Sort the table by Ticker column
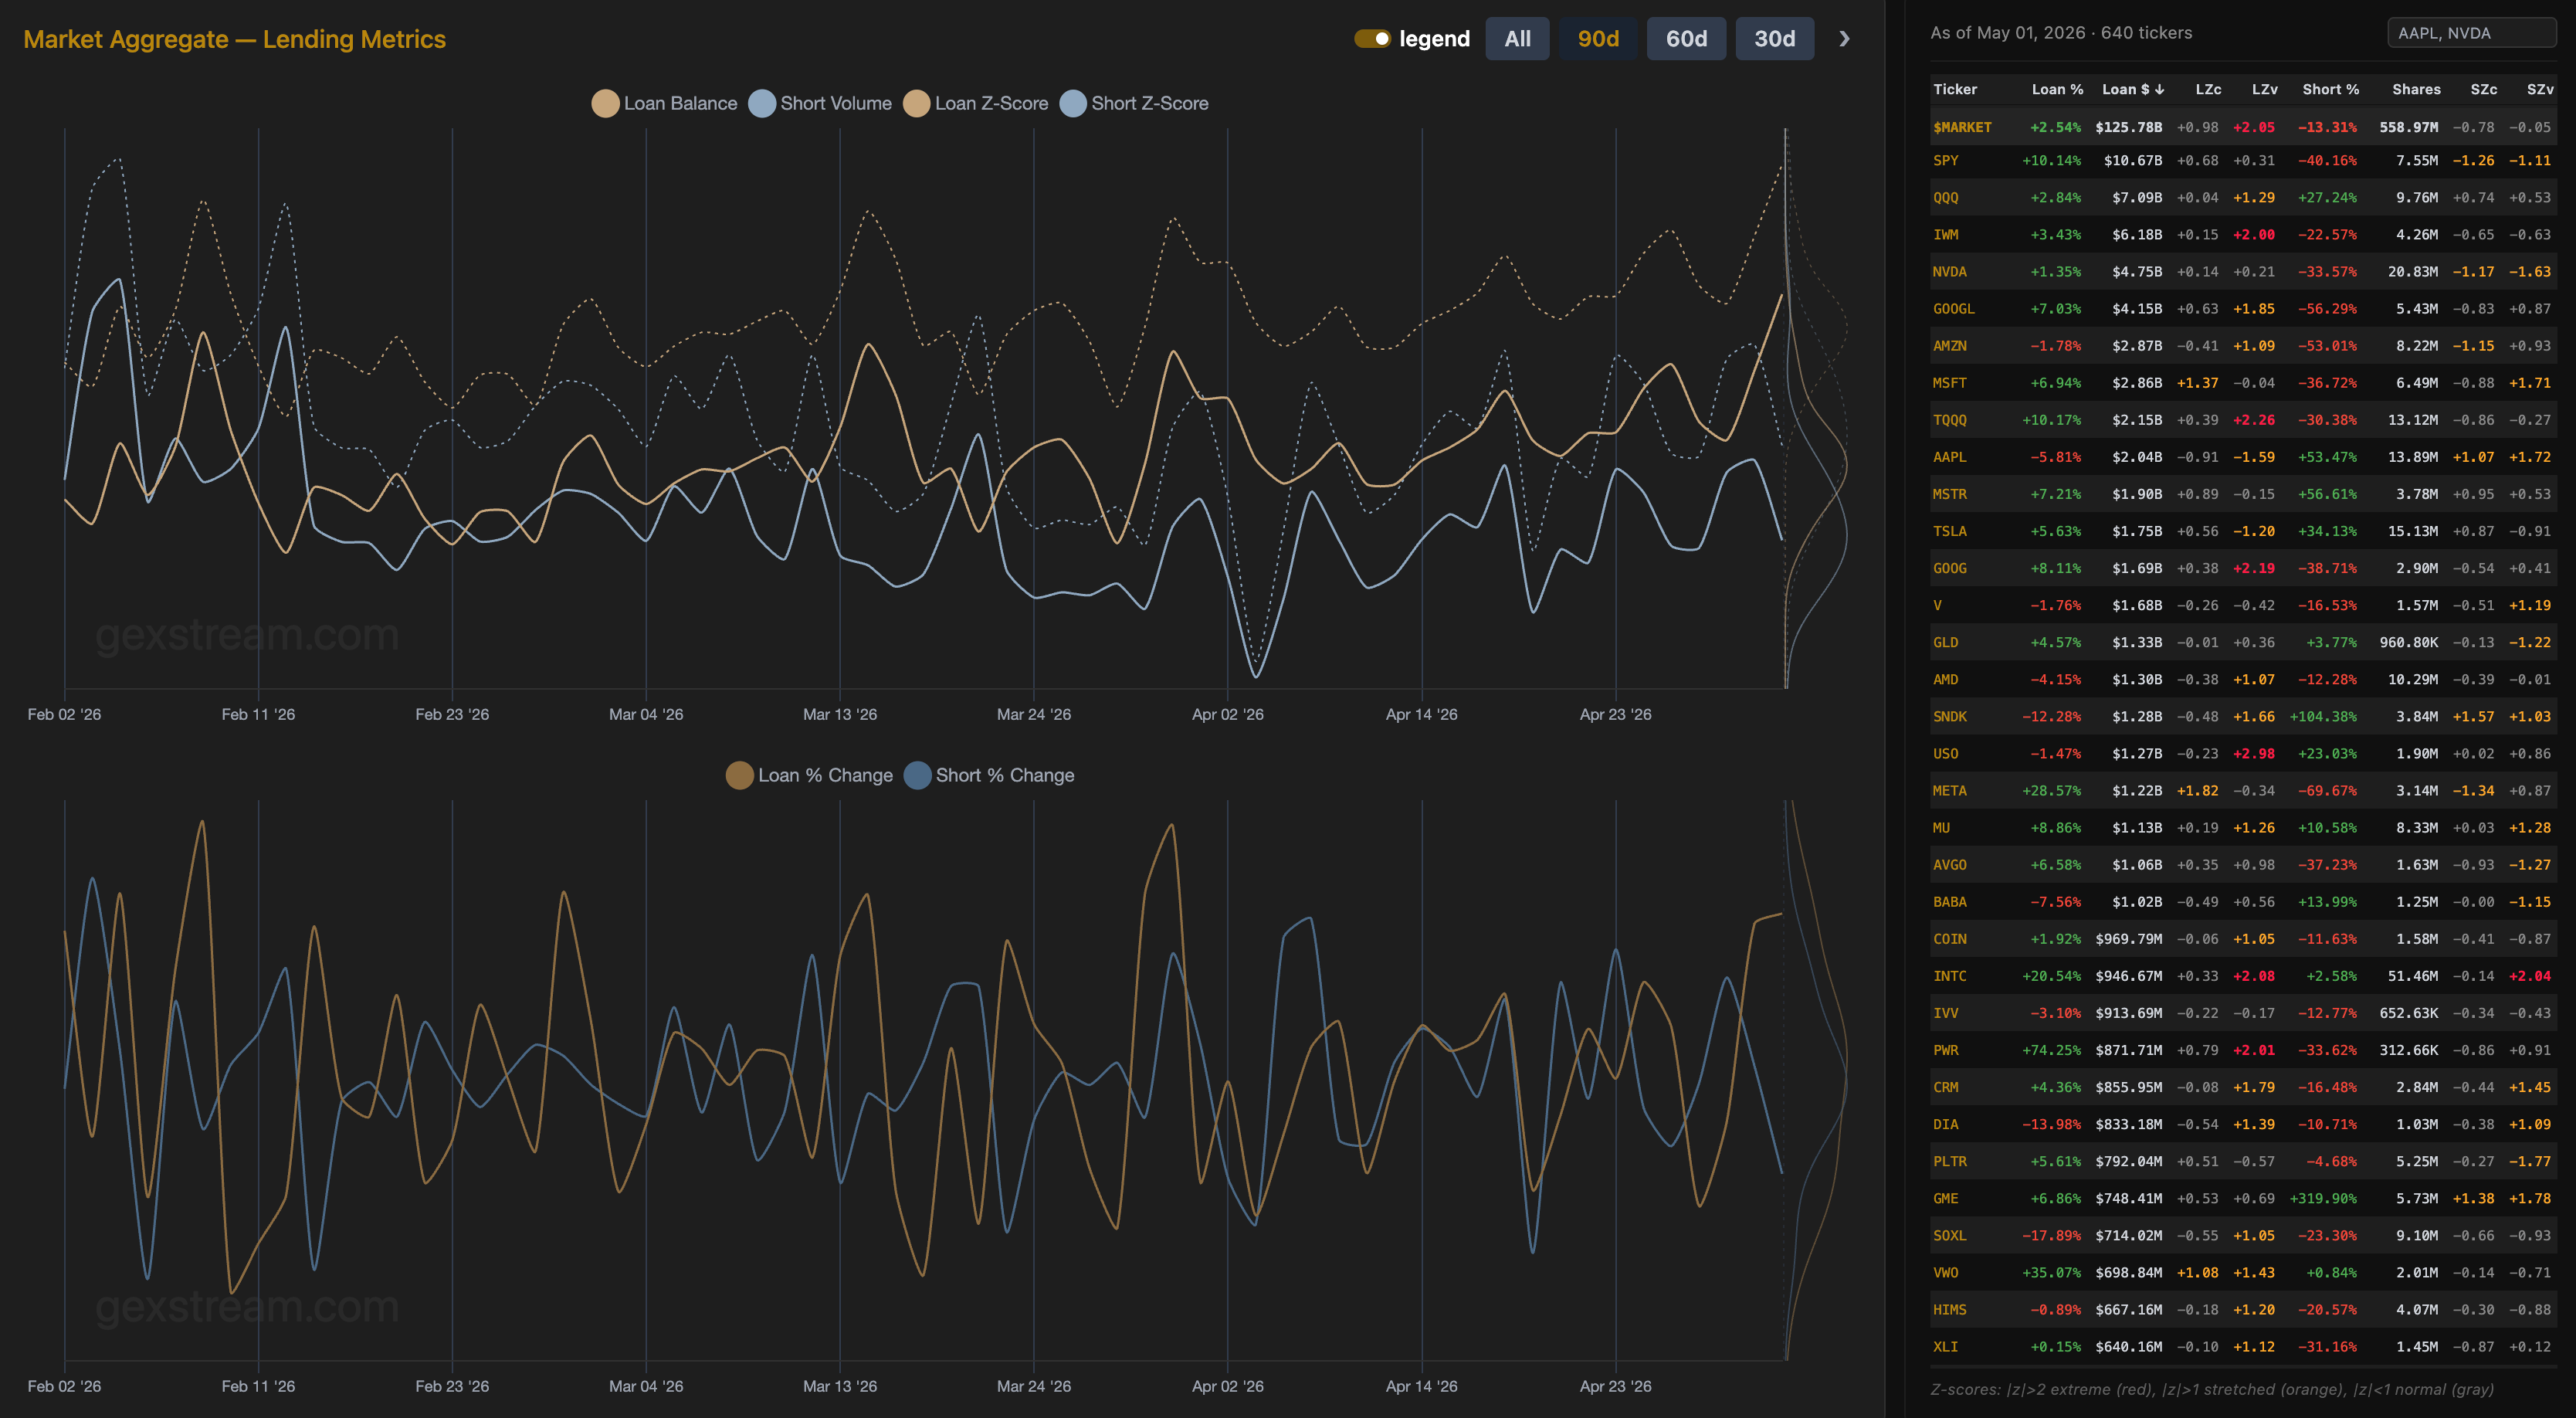This screenshot has width=2576, height=1418. coord(1955,89)
